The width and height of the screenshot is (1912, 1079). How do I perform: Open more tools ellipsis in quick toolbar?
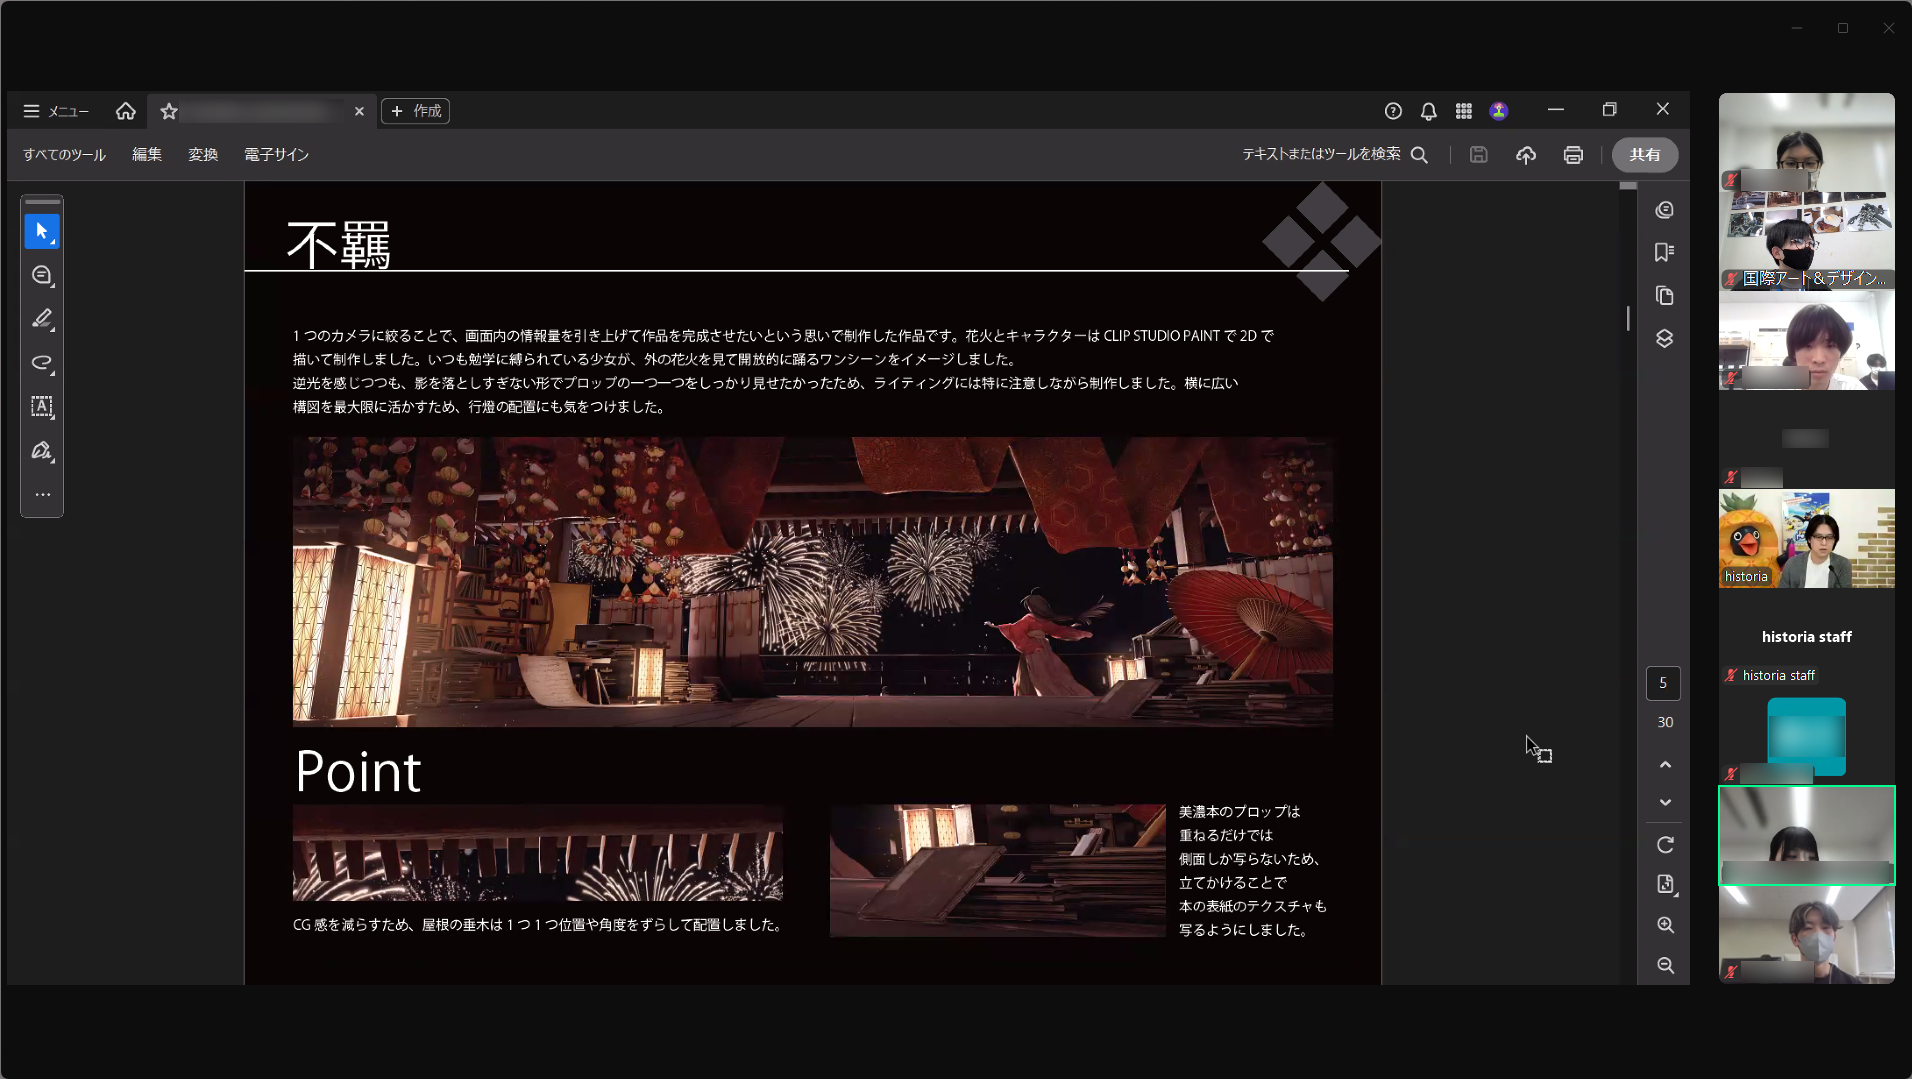coord(42,494)
